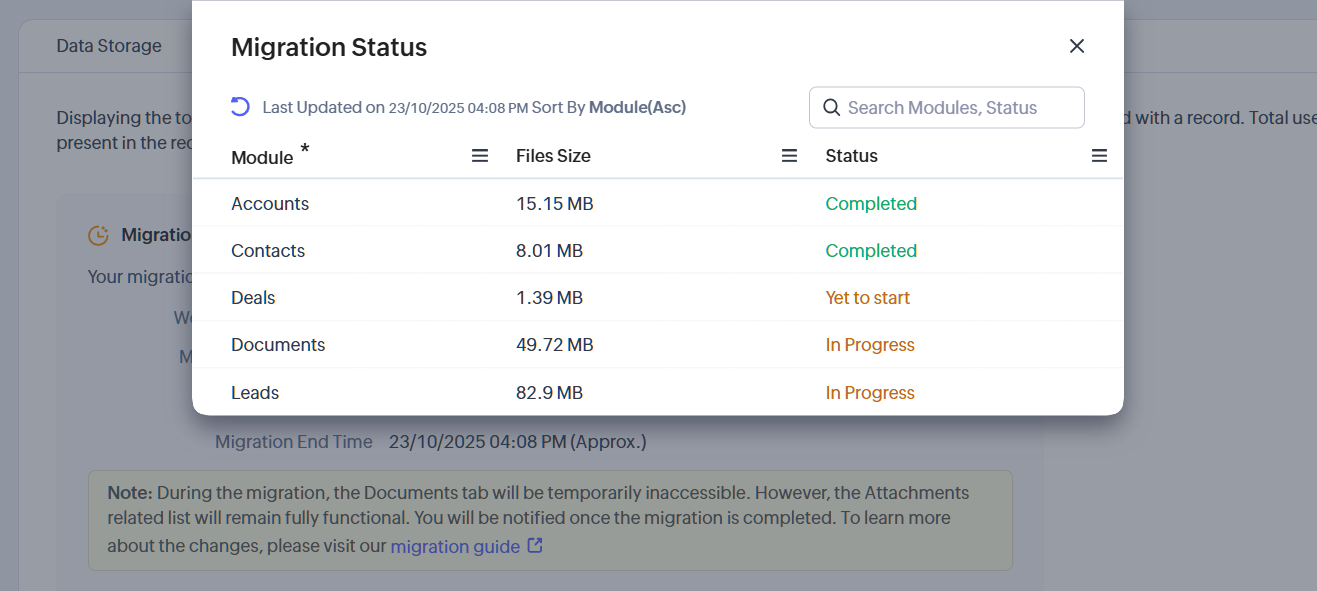
Task: Click the Files Size column header
Action: (x=553, y=156)
